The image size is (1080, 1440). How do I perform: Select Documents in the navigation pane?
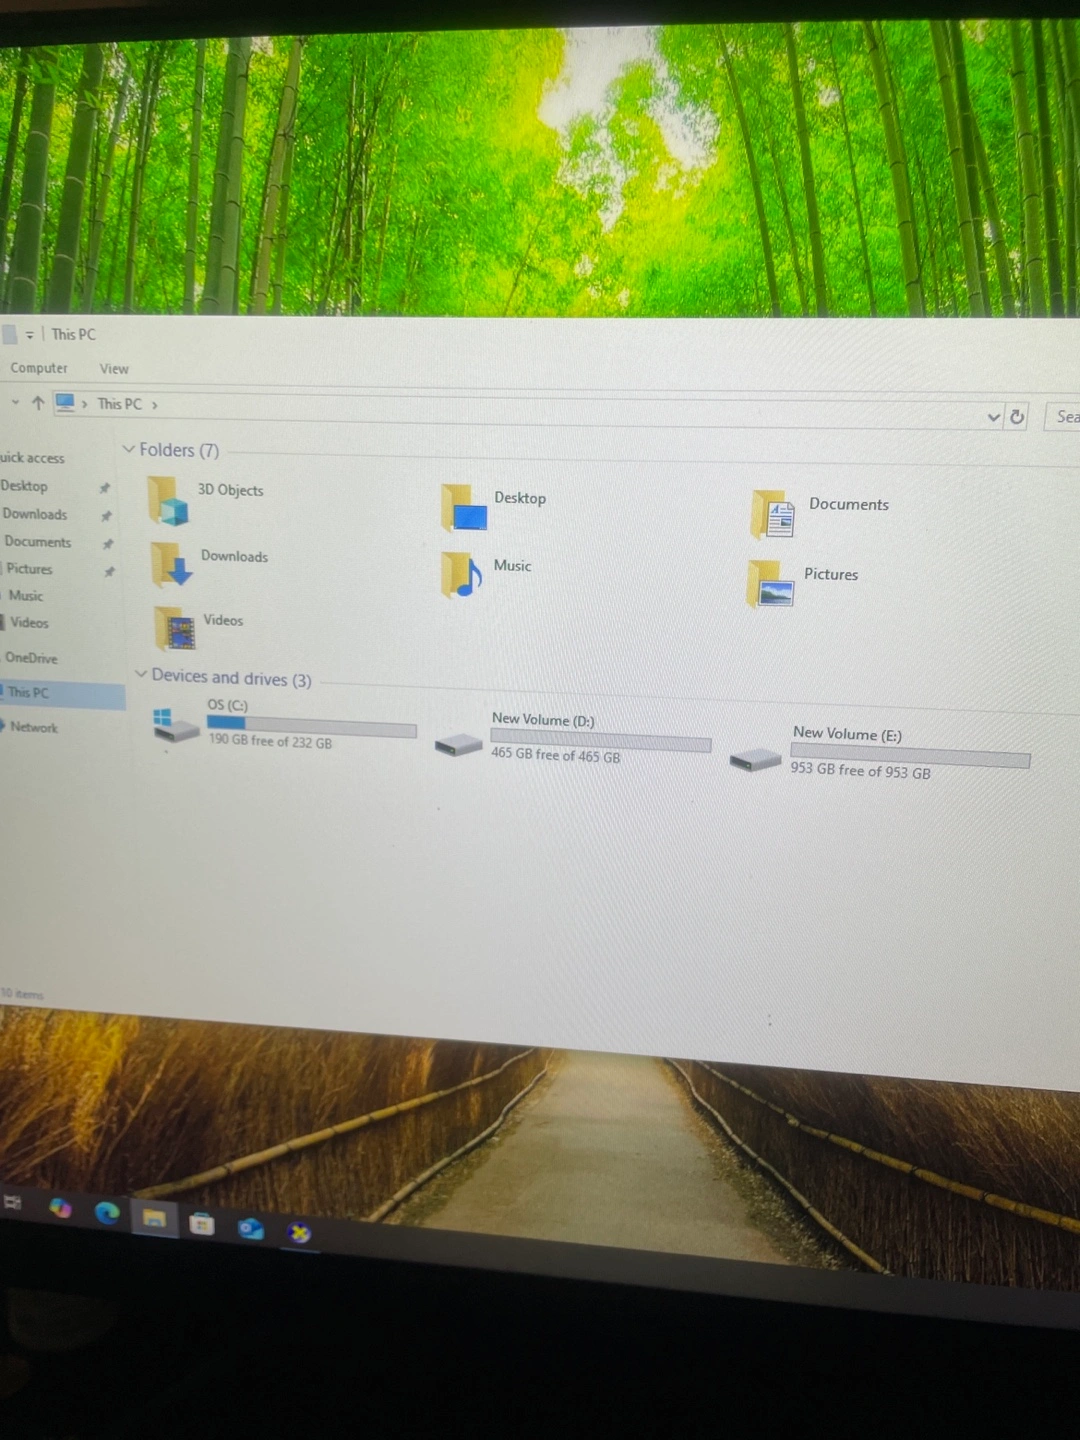[x=38, y=542]
